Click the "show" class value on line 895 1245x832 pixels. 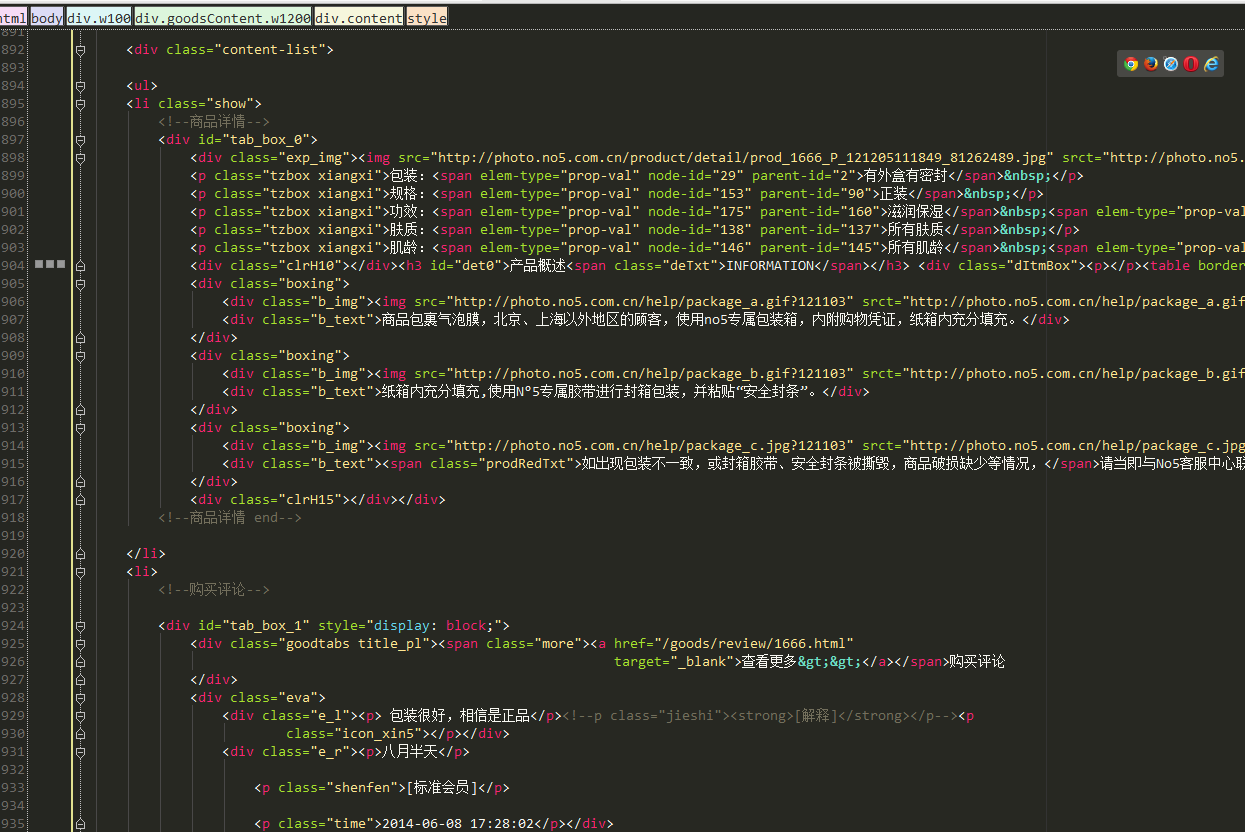(230, 104)
